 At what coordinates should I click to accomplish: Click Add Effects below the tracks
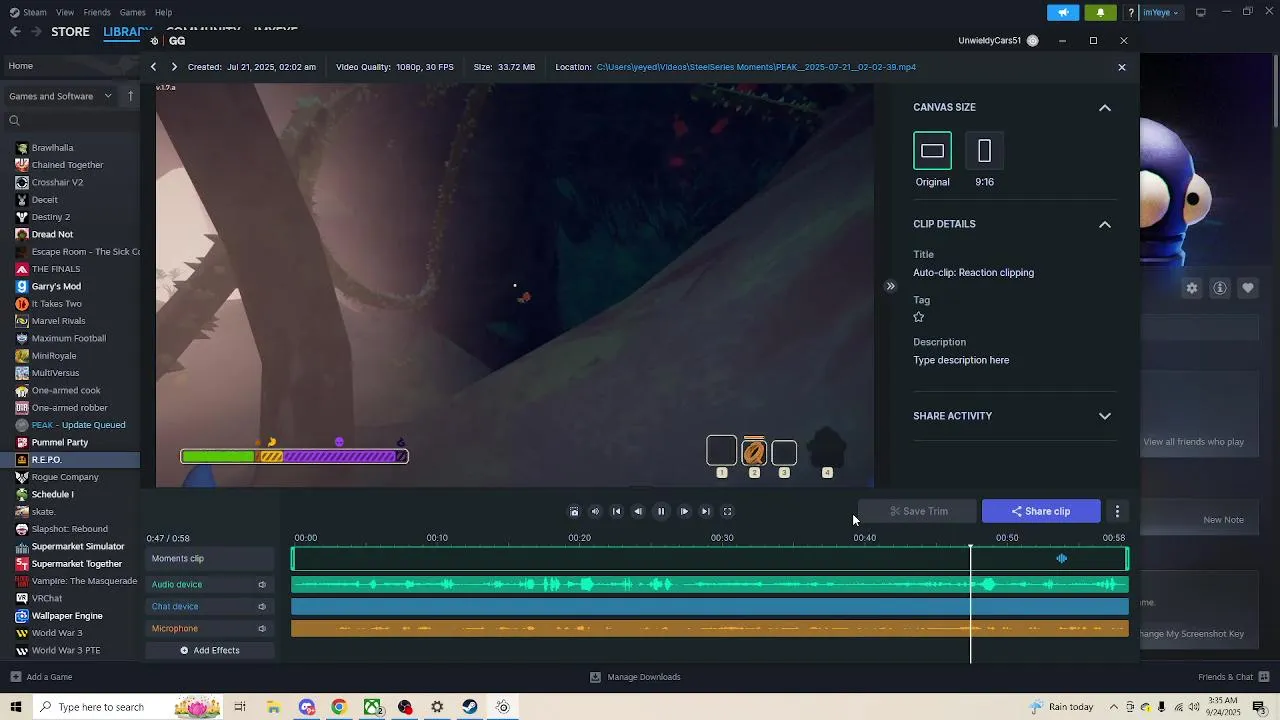click(x=210, y=650)
